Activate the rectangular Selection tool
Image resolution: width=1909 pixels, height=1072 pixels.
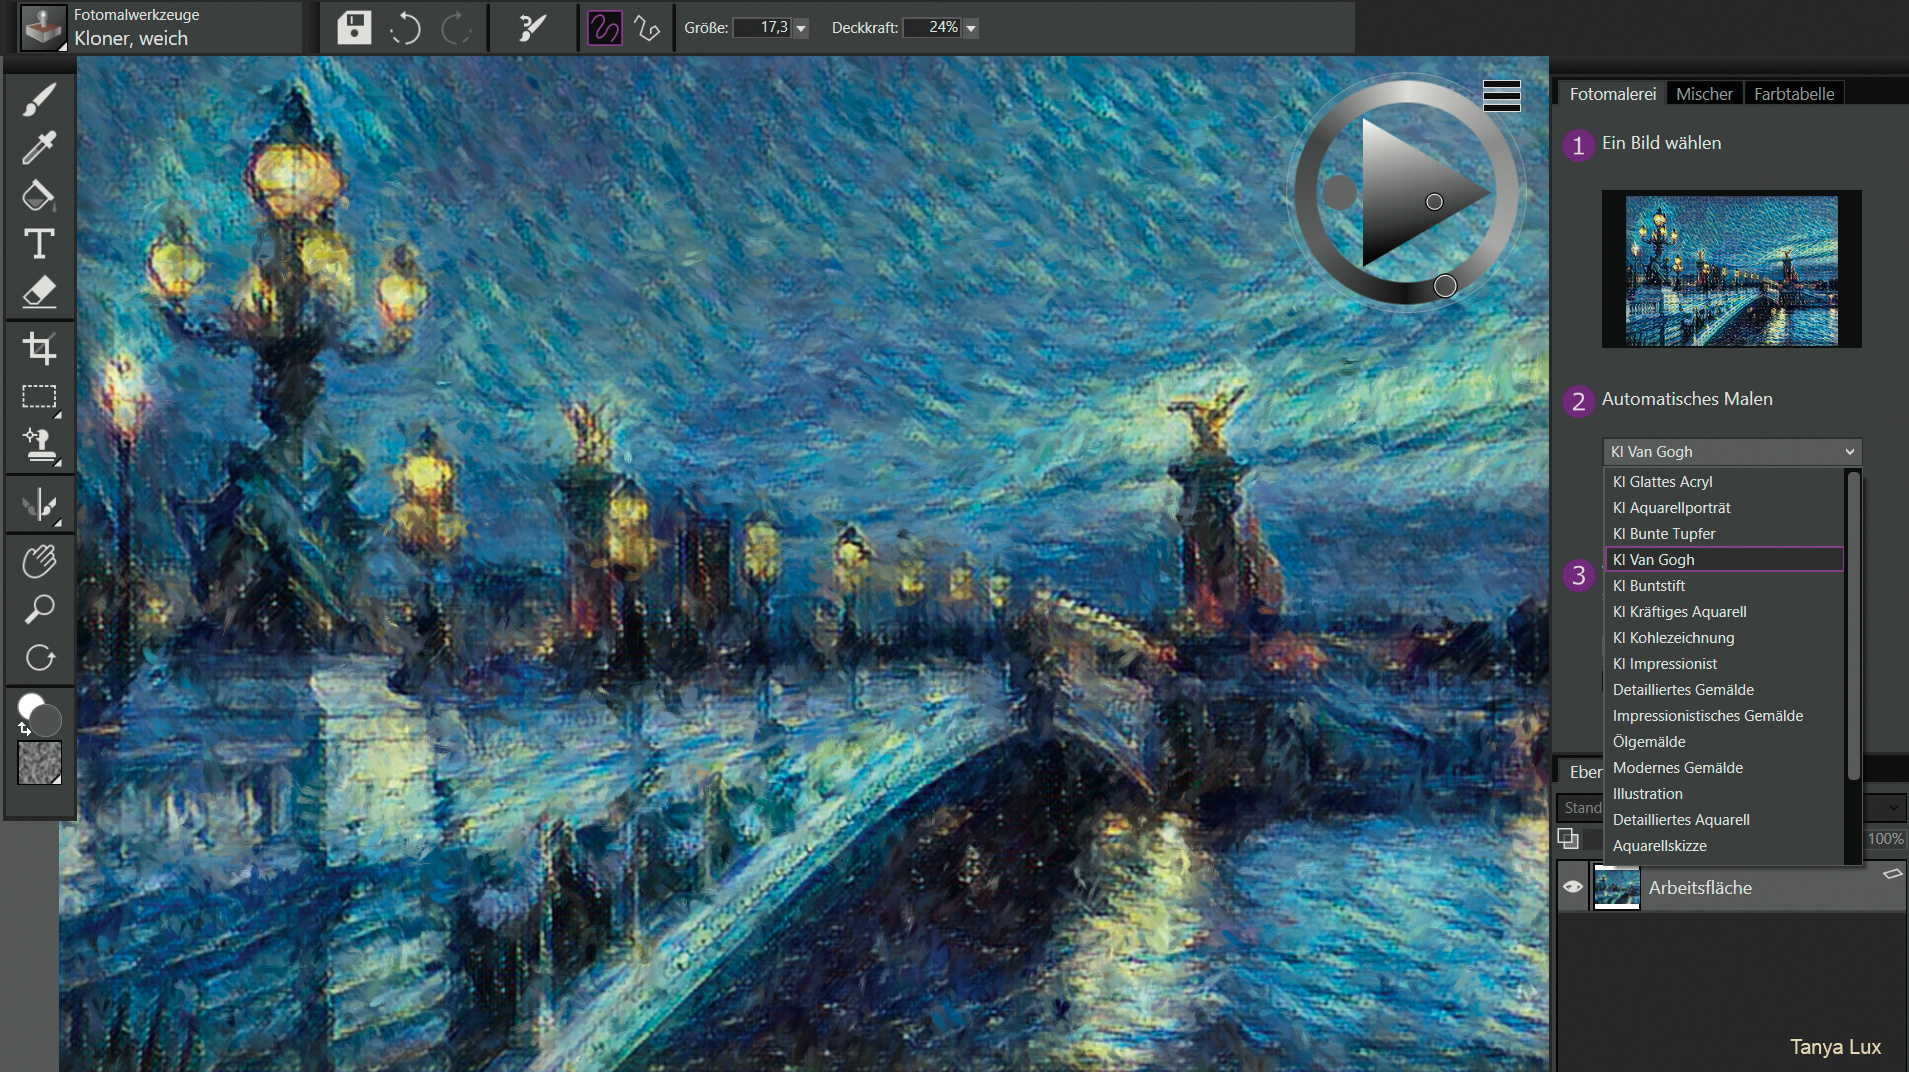[39, 396]
